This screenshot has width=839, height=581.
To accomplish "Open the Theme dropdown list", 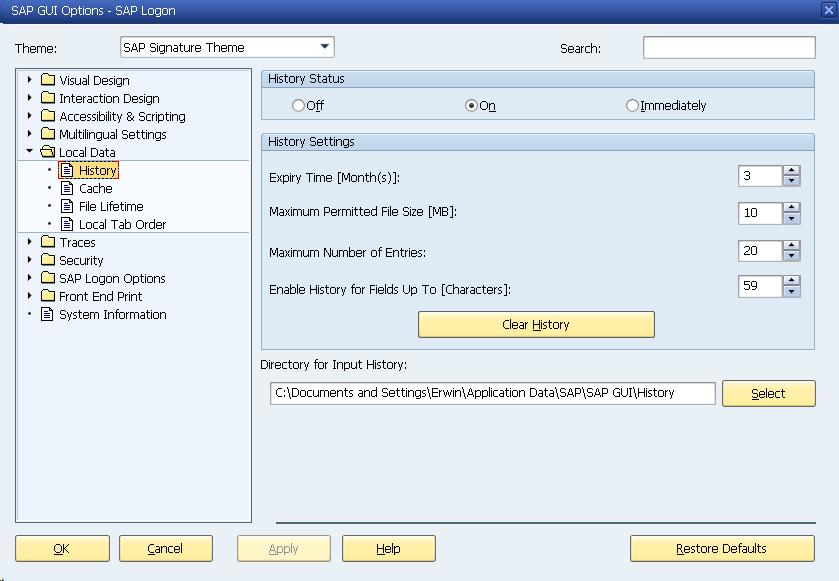I will (324, 47).
